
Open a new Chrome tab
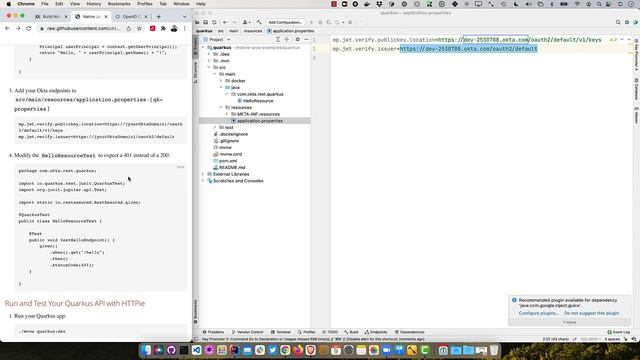(x=158, y=17)
